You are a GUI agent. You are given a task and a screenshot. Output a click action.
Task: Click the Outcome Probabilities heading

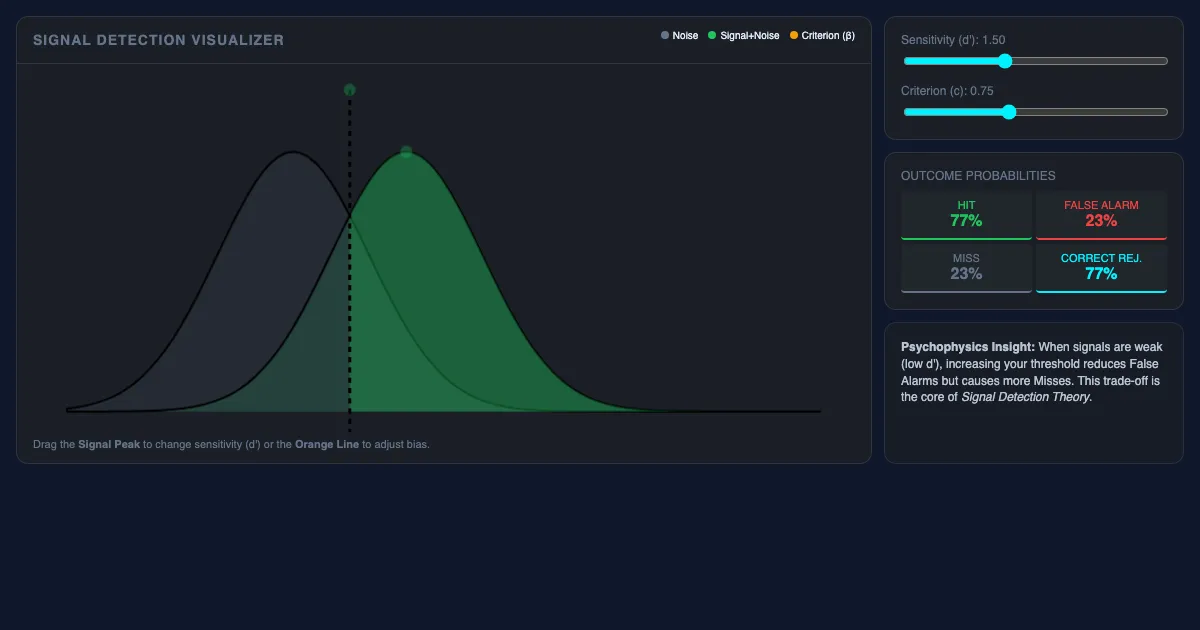[x=978, y=176]
